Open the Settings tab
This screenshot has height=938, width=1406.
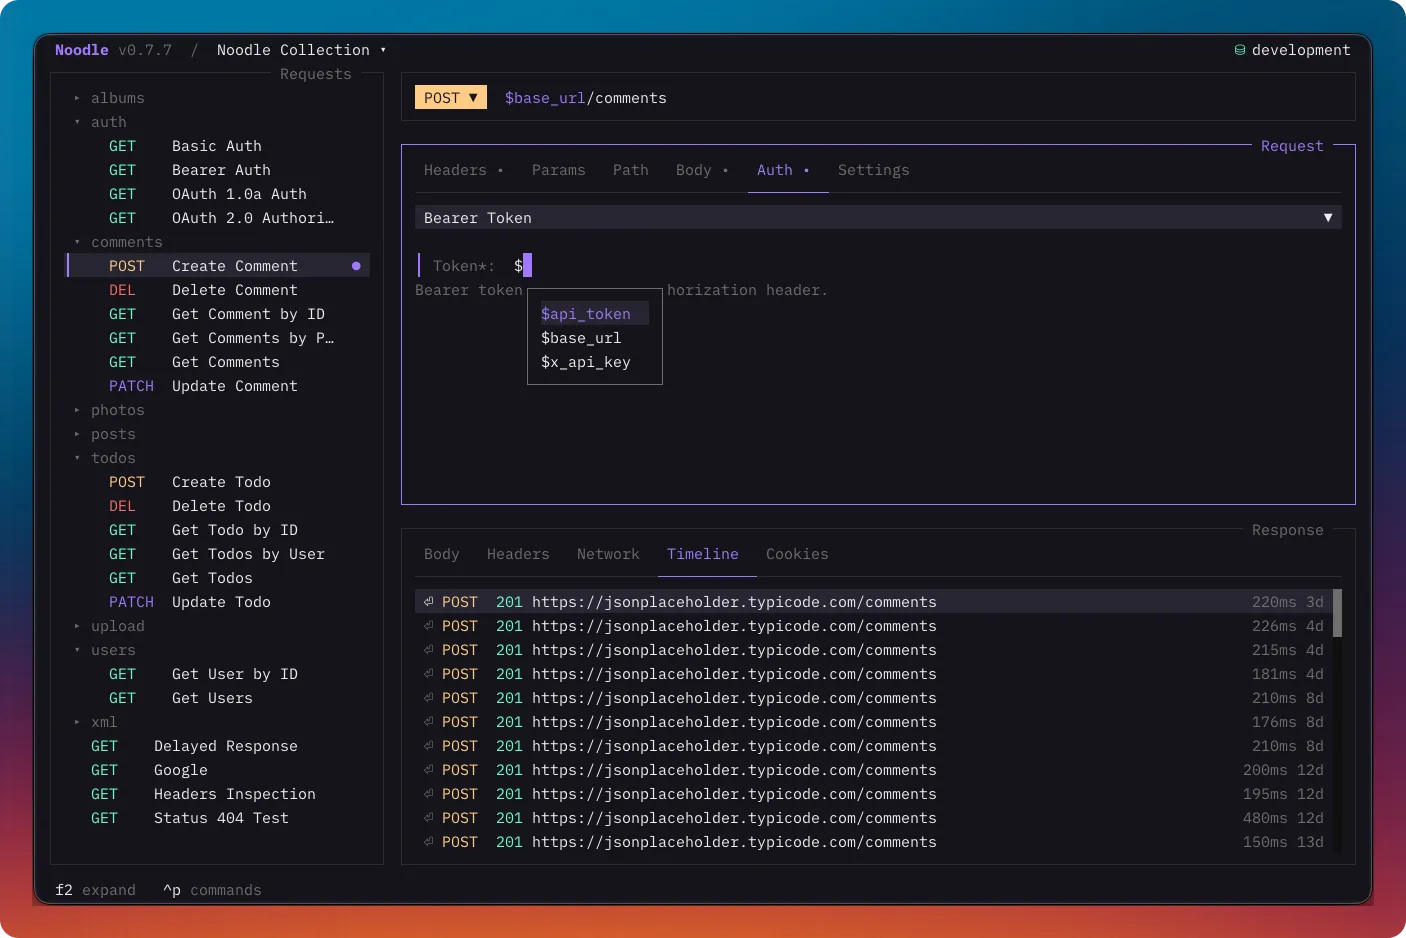point(874,170)
